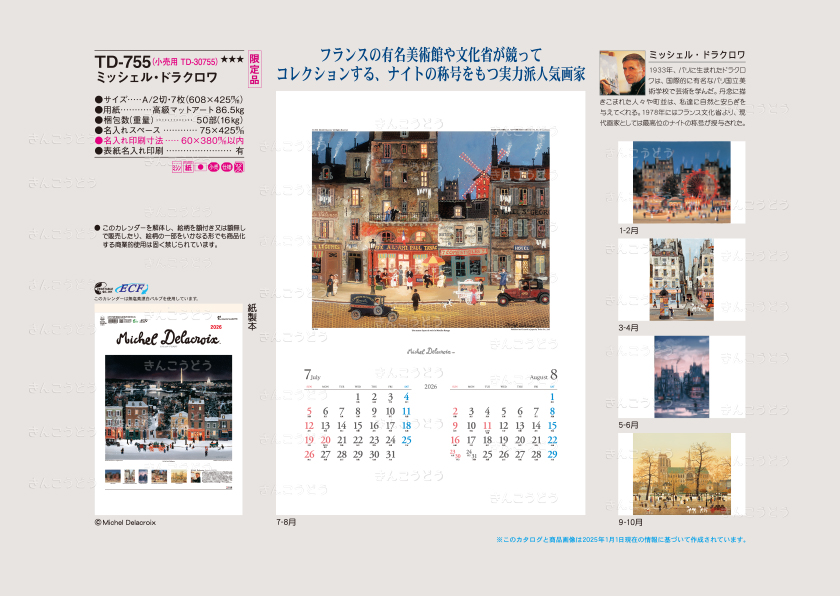Open the 1-2月 painting thumbnail
The width and height of the screenshot is (840, 596).
[681, 182]
